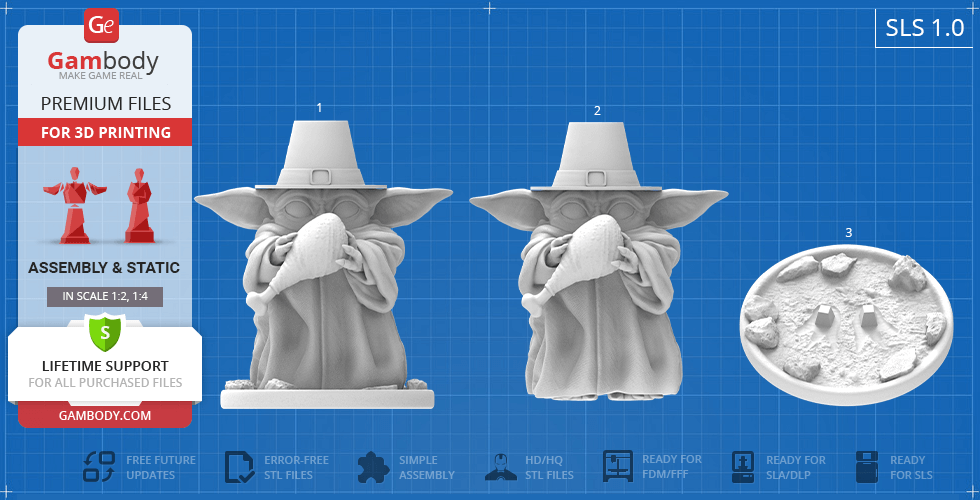
Task: Open the GAMBODY.COM link
Action: (105, 414)
